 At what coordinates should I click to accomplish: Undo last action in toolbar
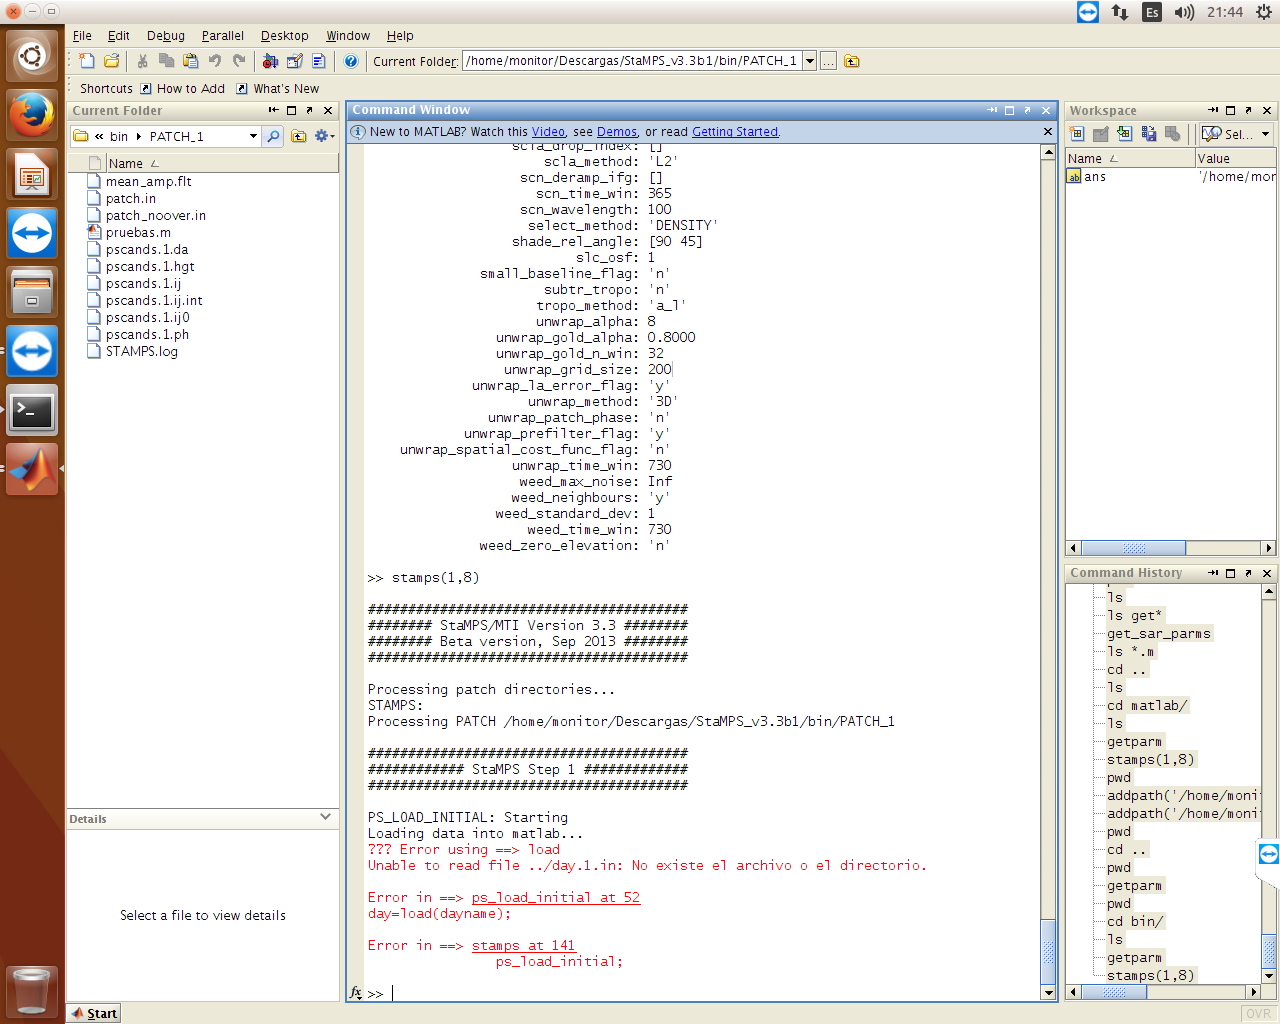(215, 61)
